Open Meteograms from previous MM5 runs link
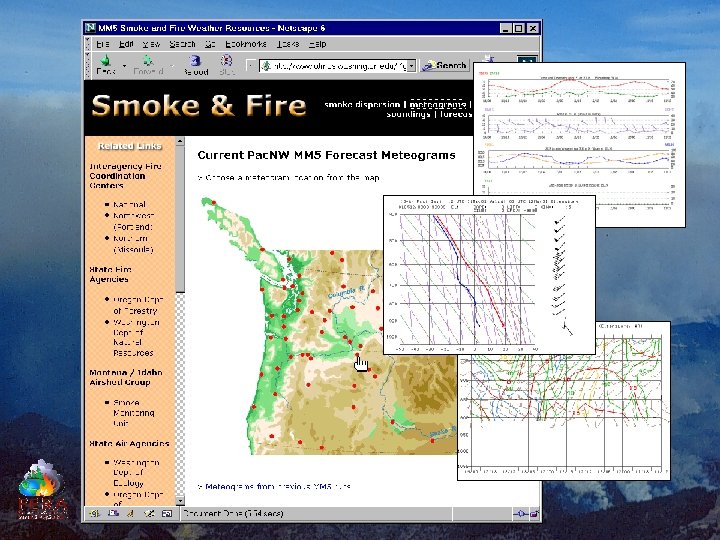The width and height of the screenshot is (720, 540). point(277,486)
